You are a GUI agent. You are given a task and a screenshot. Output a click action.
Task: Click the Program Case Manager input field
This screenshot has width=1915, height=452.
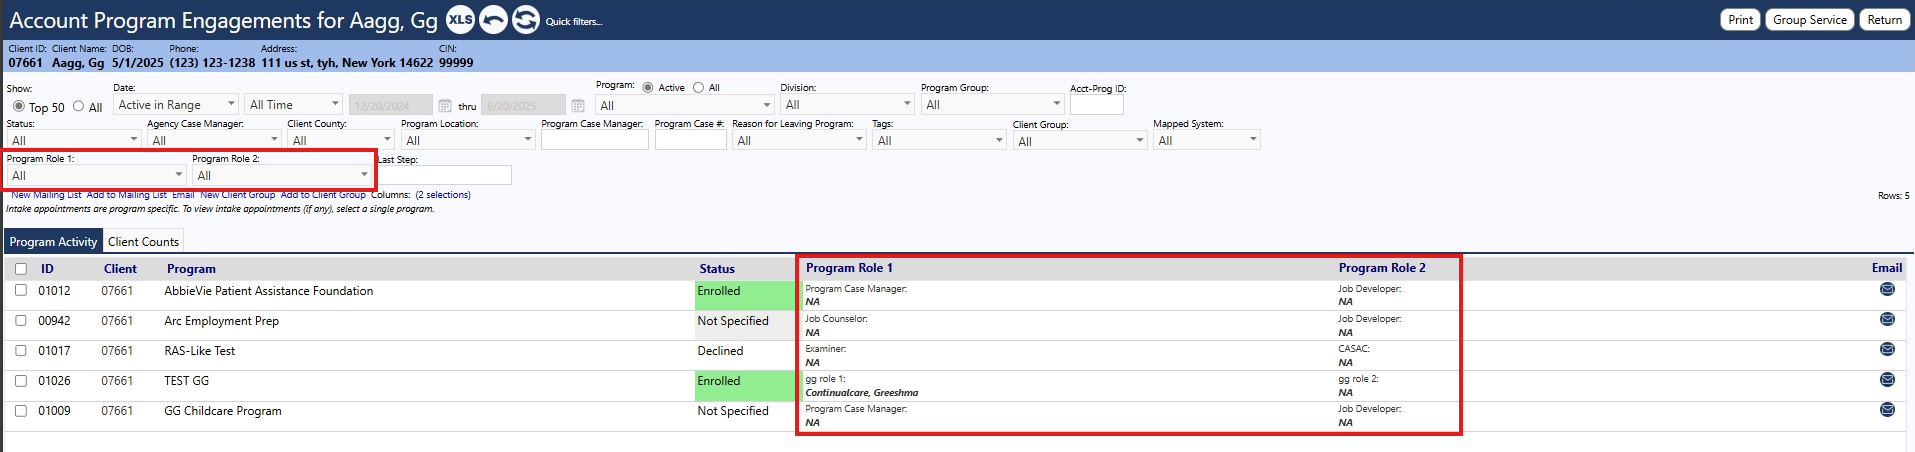(x=595, y=140)
